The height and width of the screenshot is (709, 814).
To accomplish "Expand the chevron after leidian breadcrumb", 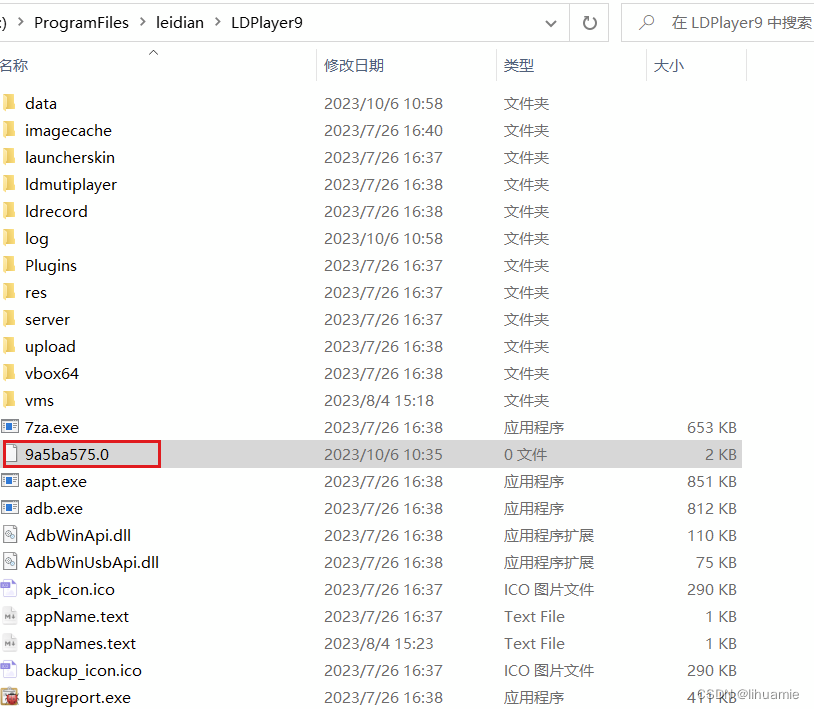I will [218, 22].
